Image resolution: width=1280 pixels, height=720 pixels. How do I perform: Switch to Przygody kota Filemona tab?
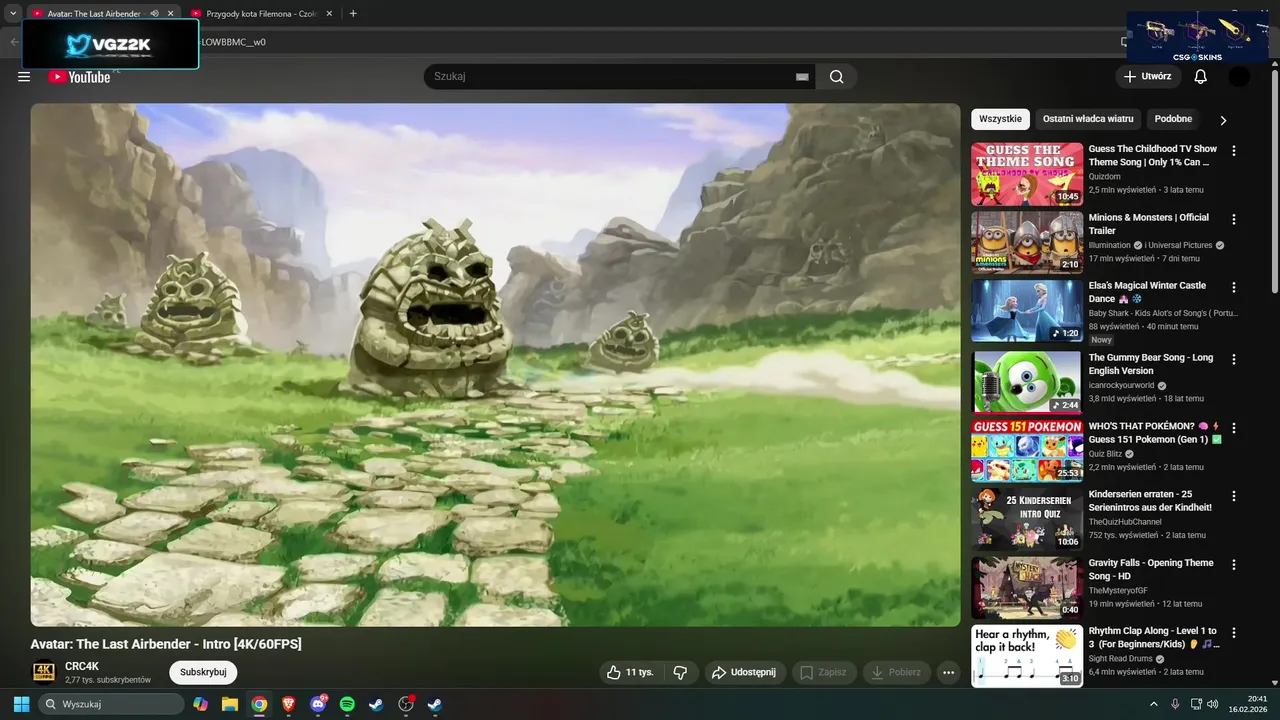262,14
